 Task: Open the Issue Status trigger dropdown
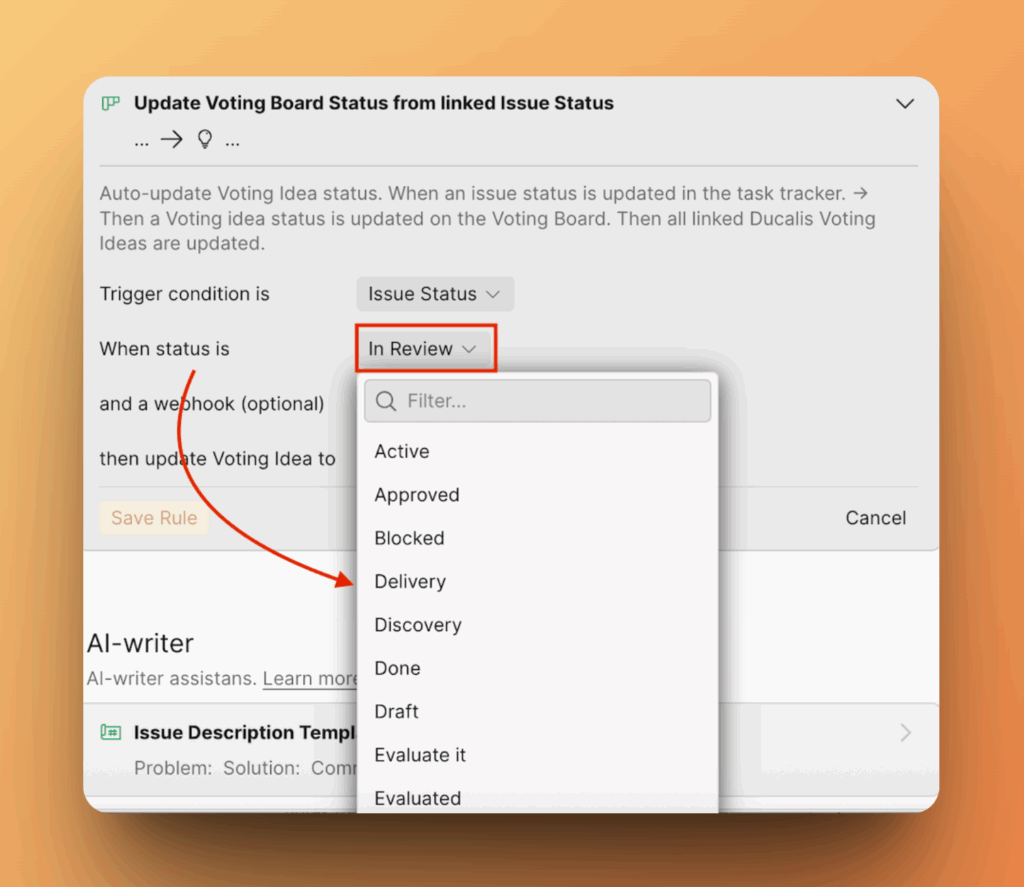(434, 293)
